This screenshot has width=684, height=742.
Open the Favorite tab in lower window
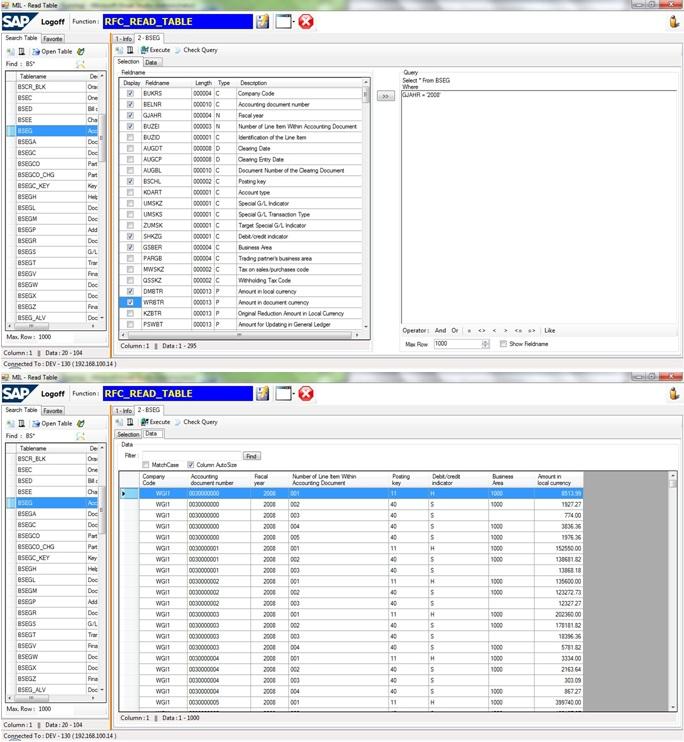53,411
